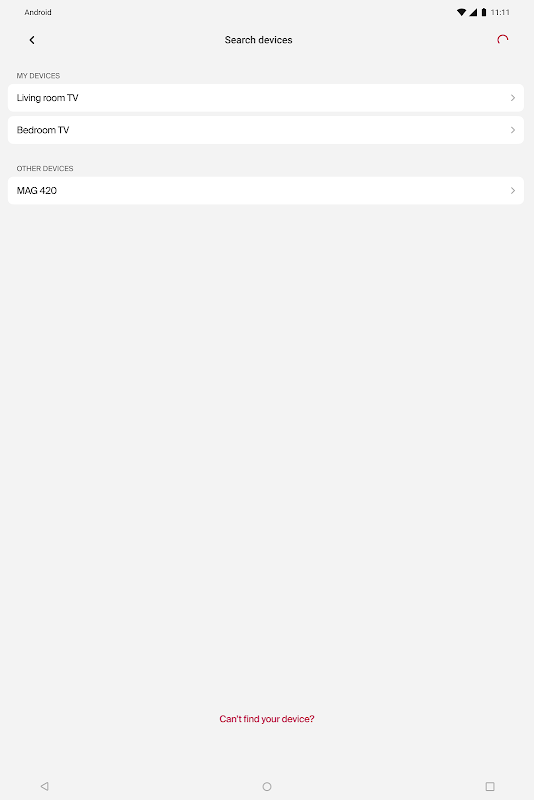Tap the cellular signal status icon
The height and width of the screenshot is (800, 534).
coord(473,12)
